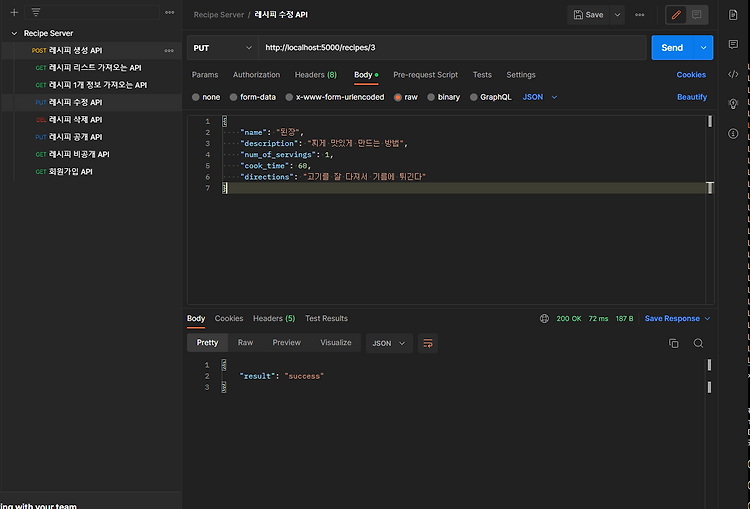
Task: Click the Beautify link
Action: tap(691, 97)
